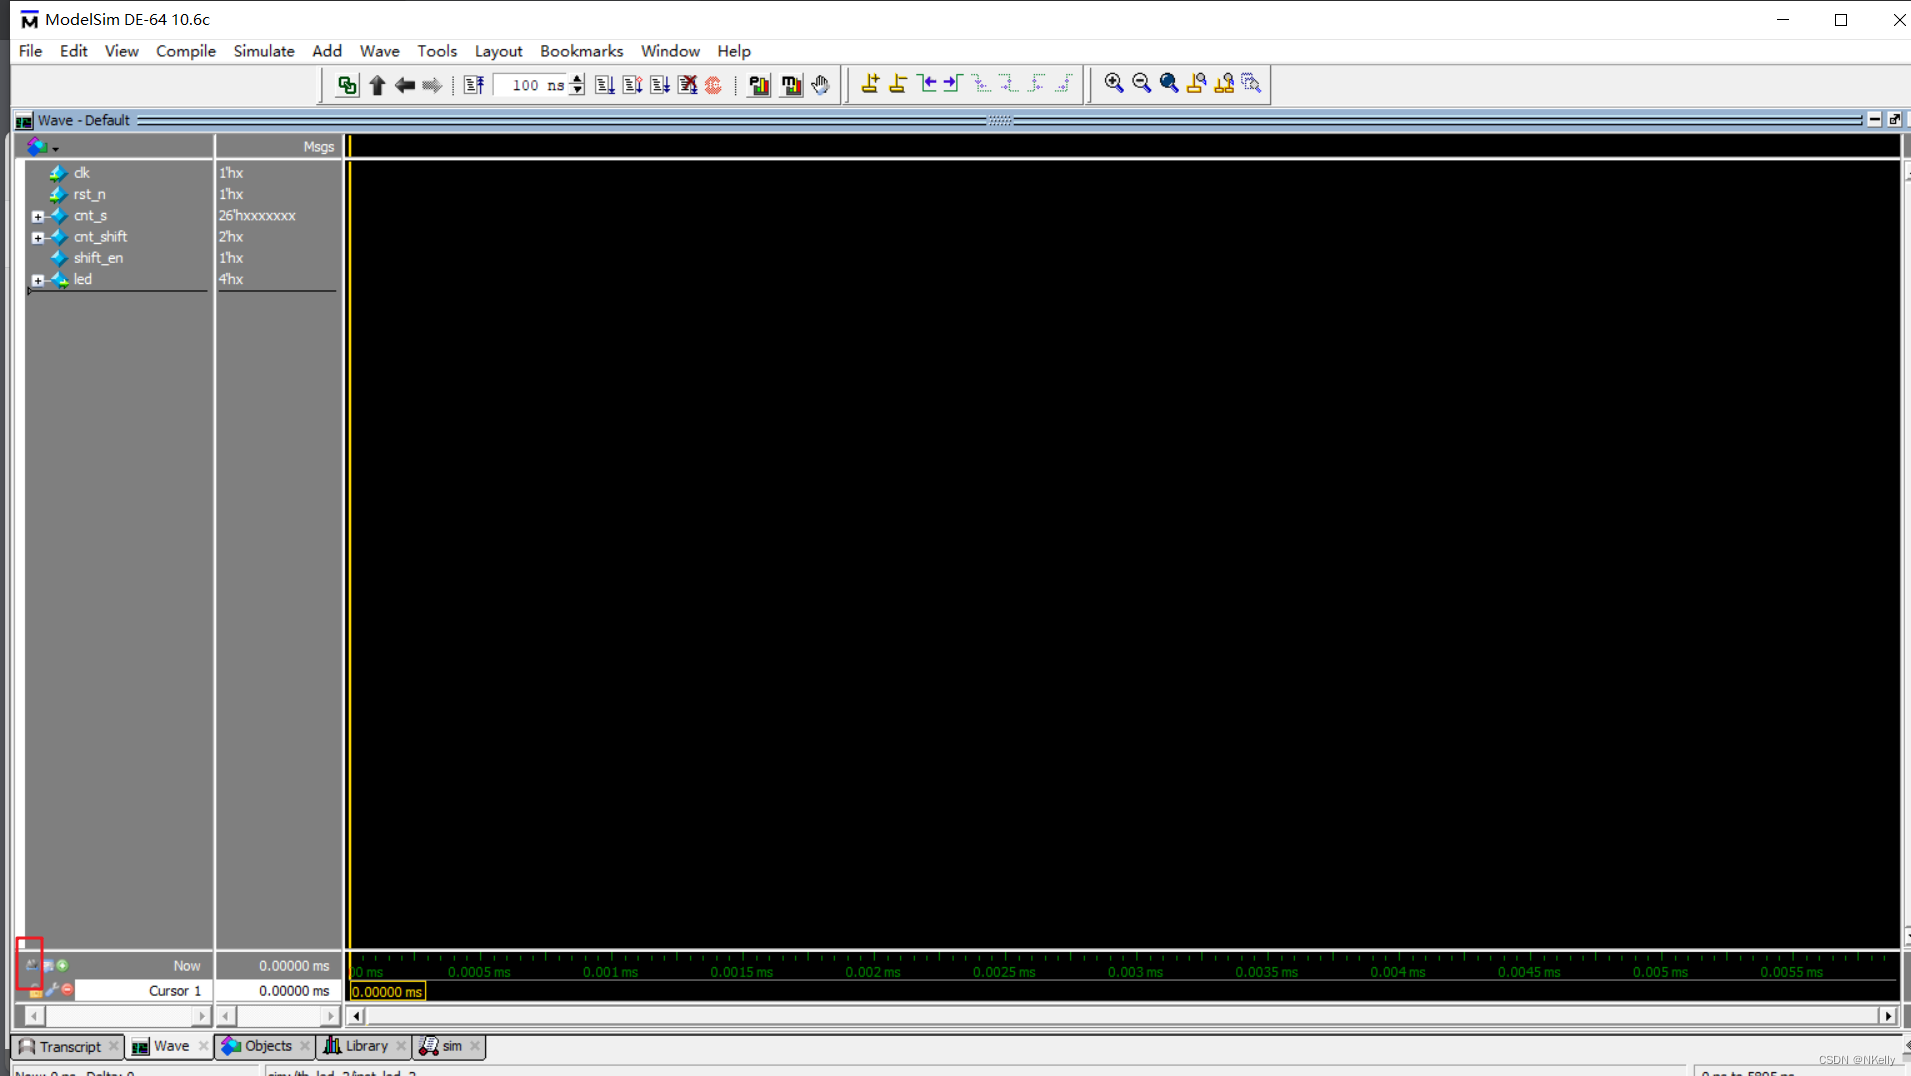Viewport: 1911px width, 1076px height.
Task: Select the clk signal
Action: (82, 173)
